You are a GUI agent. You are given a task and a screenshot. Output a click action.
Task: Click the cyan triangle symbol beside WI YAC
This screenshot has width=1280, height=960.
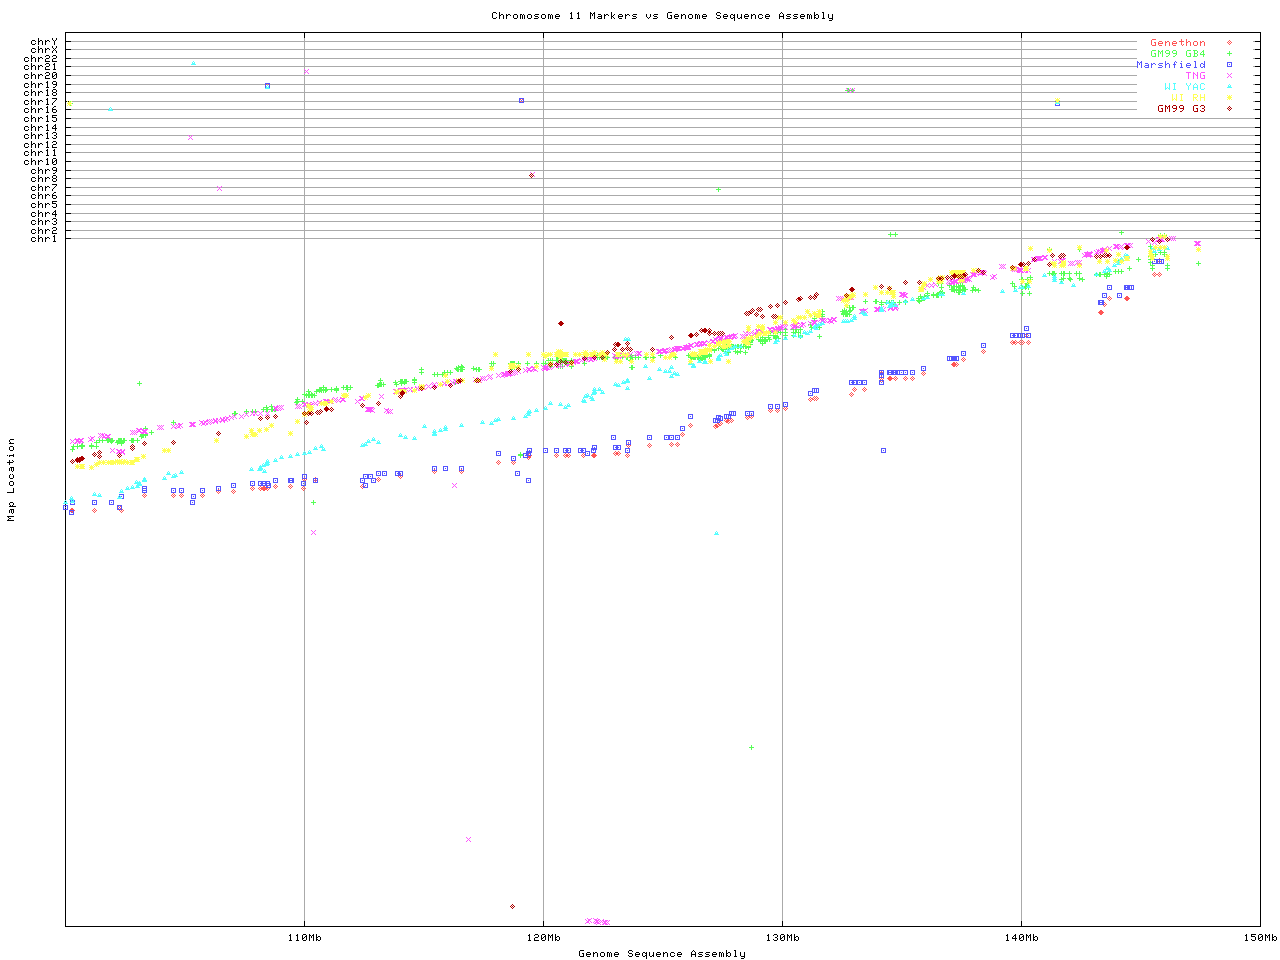point(1229,87)
